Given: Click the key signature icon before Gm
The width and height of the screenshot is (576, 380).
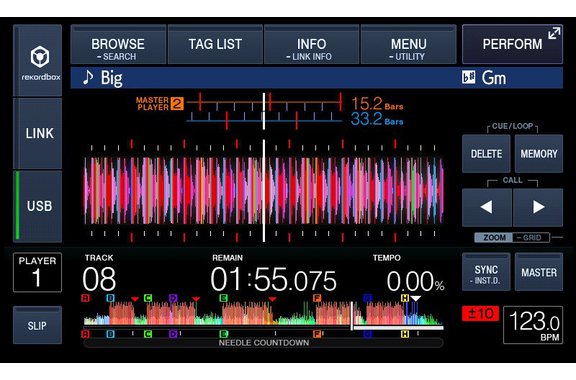Looking at the screenshot, I should [468, 78].
